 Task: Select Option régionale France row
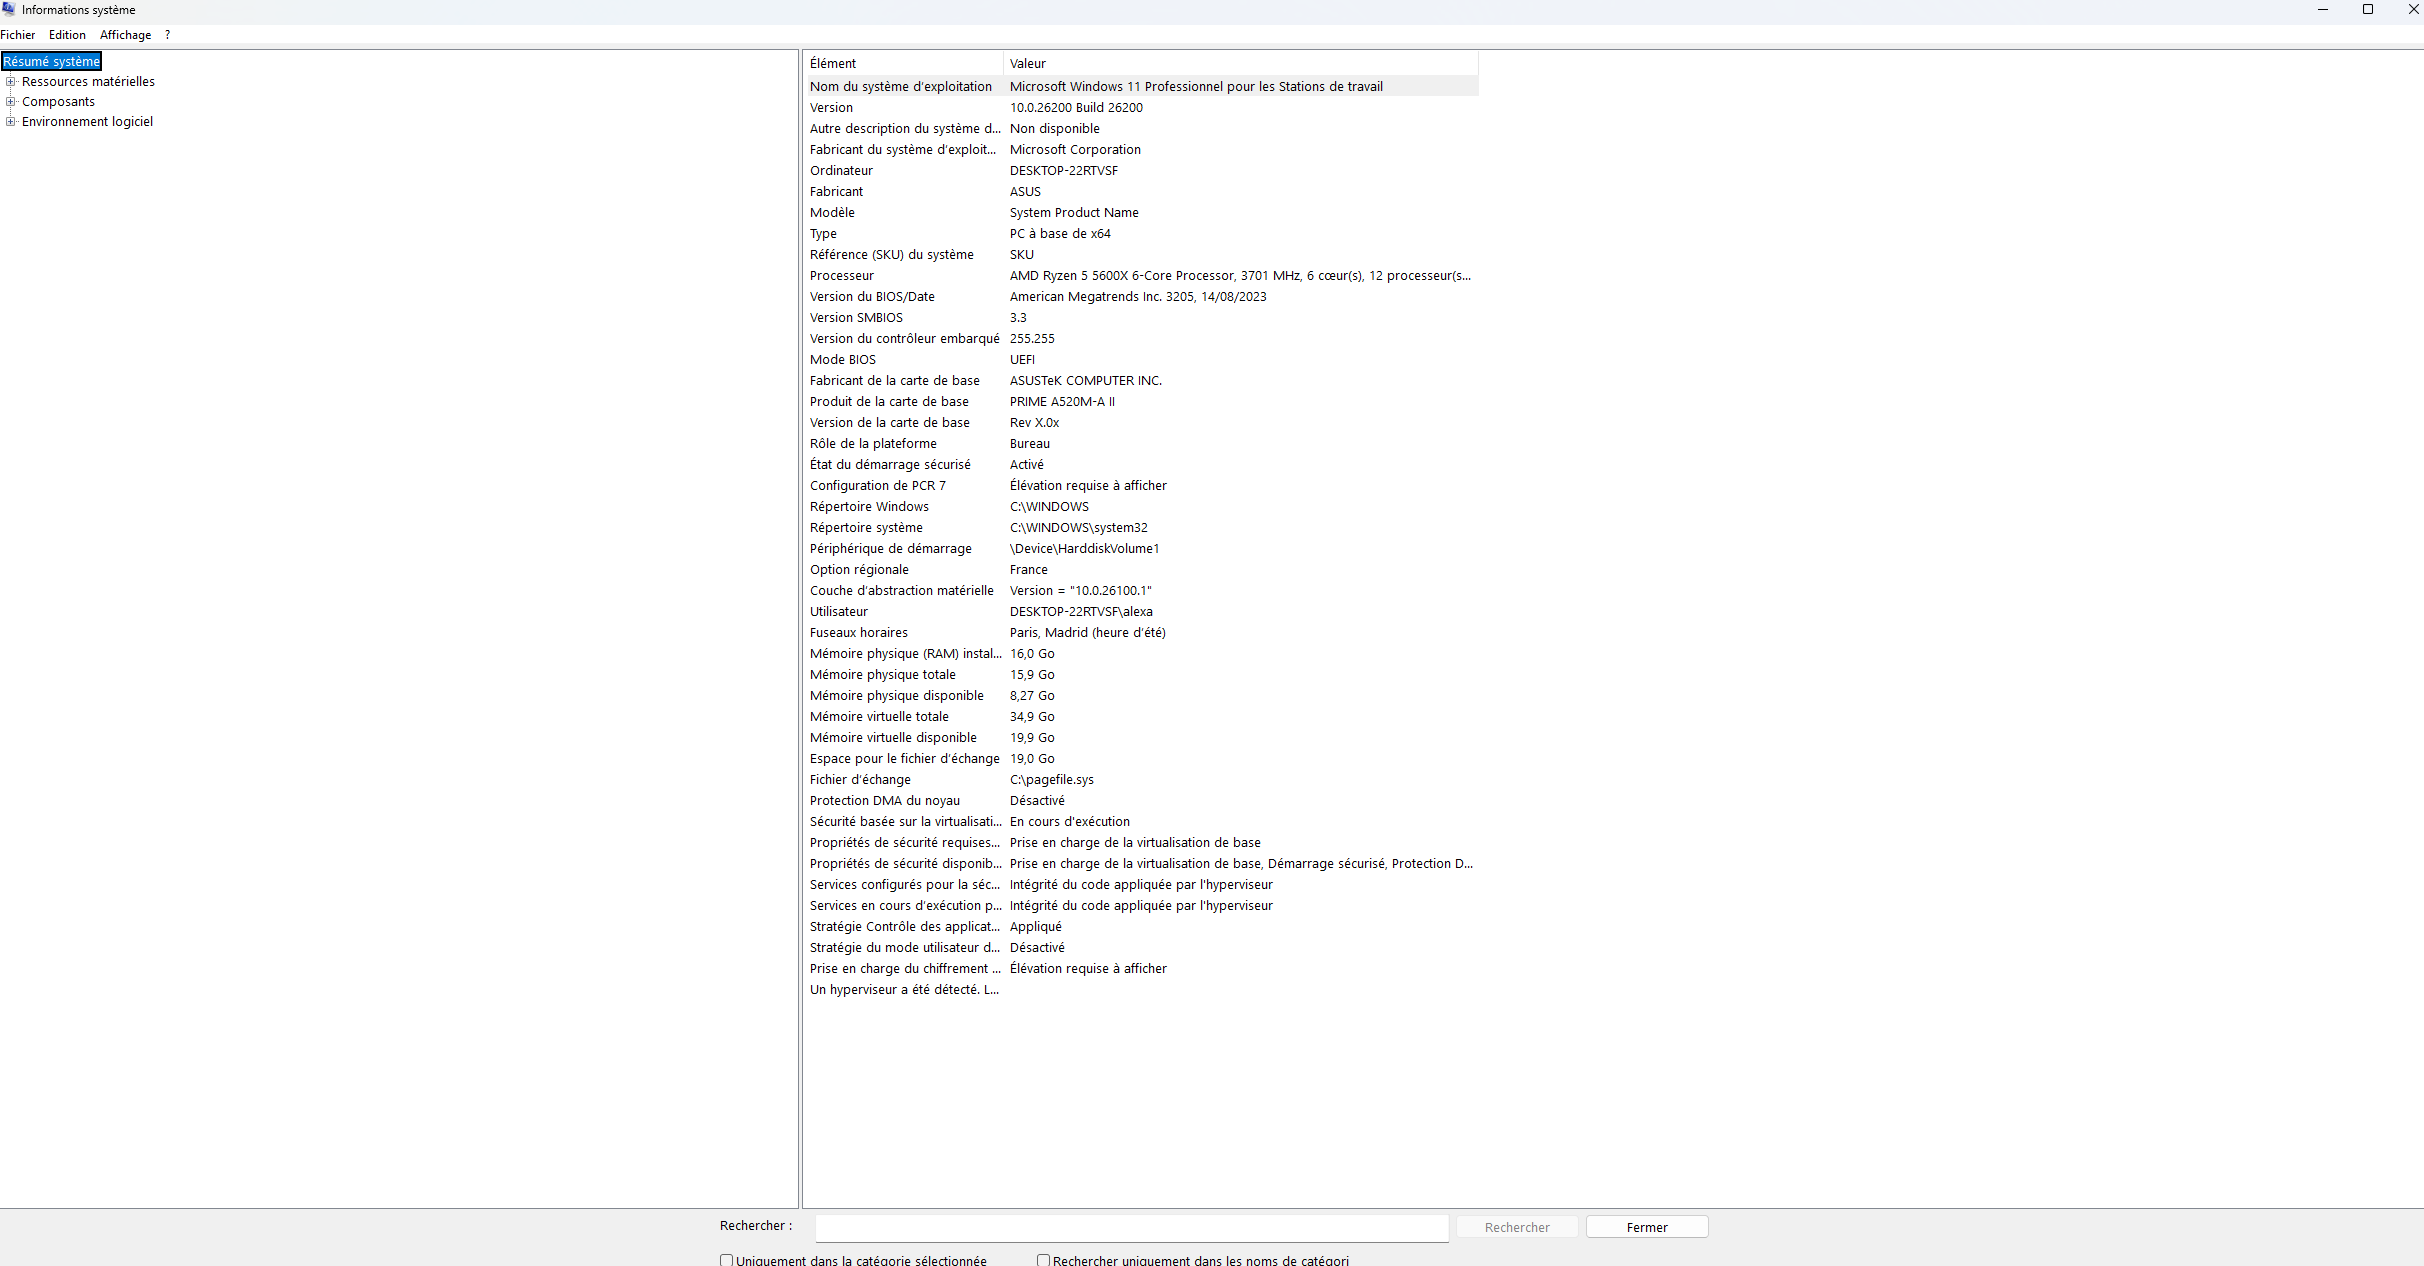tap(1141, 570)
